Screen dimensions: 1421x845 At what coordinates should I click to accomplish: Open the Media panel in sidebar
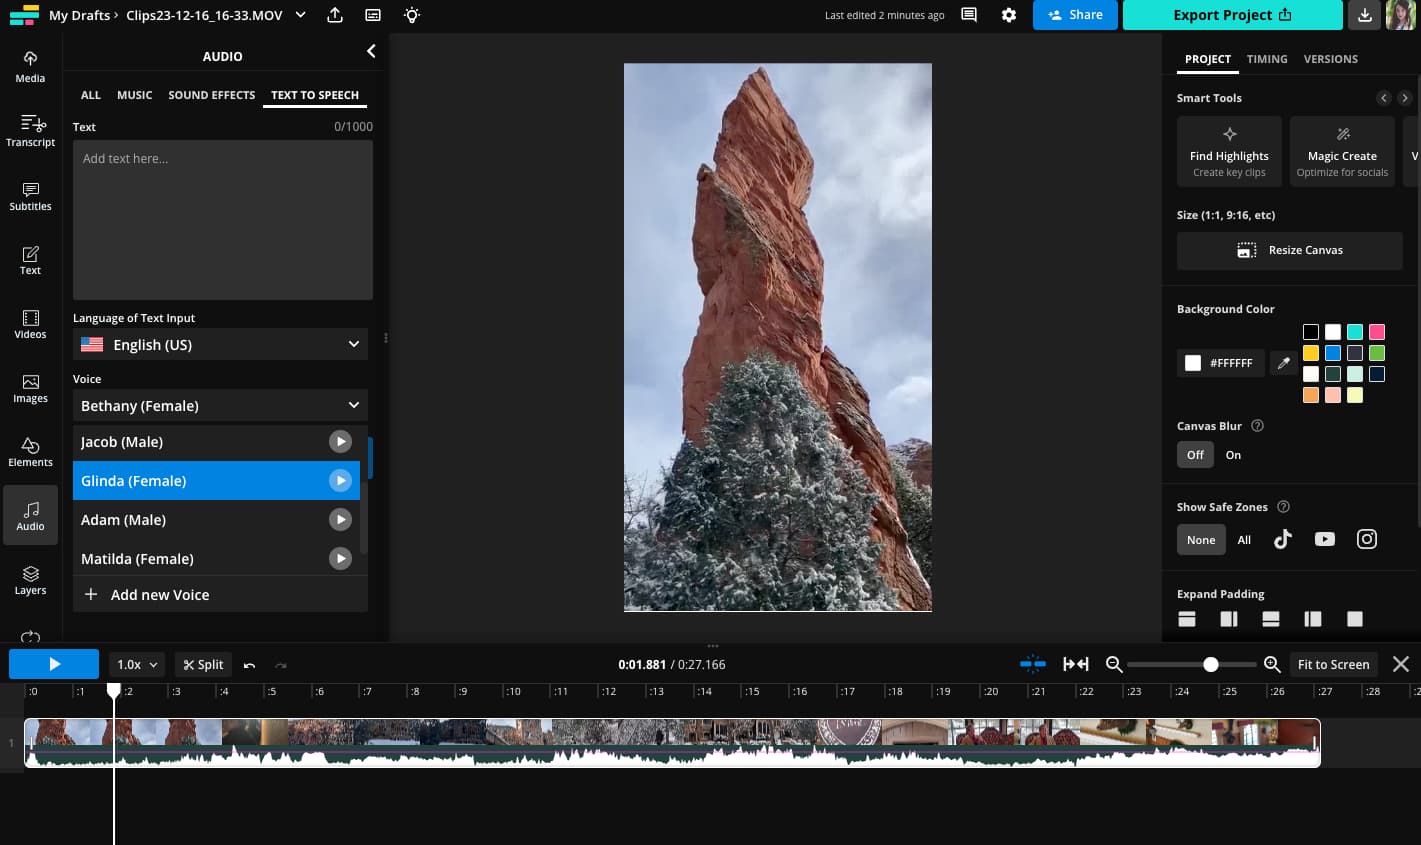[x=30, y=66]
